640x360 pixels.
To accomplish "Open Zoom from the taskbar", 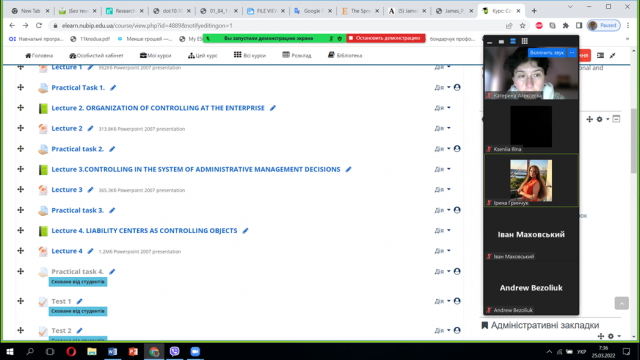I will point(195,351).
